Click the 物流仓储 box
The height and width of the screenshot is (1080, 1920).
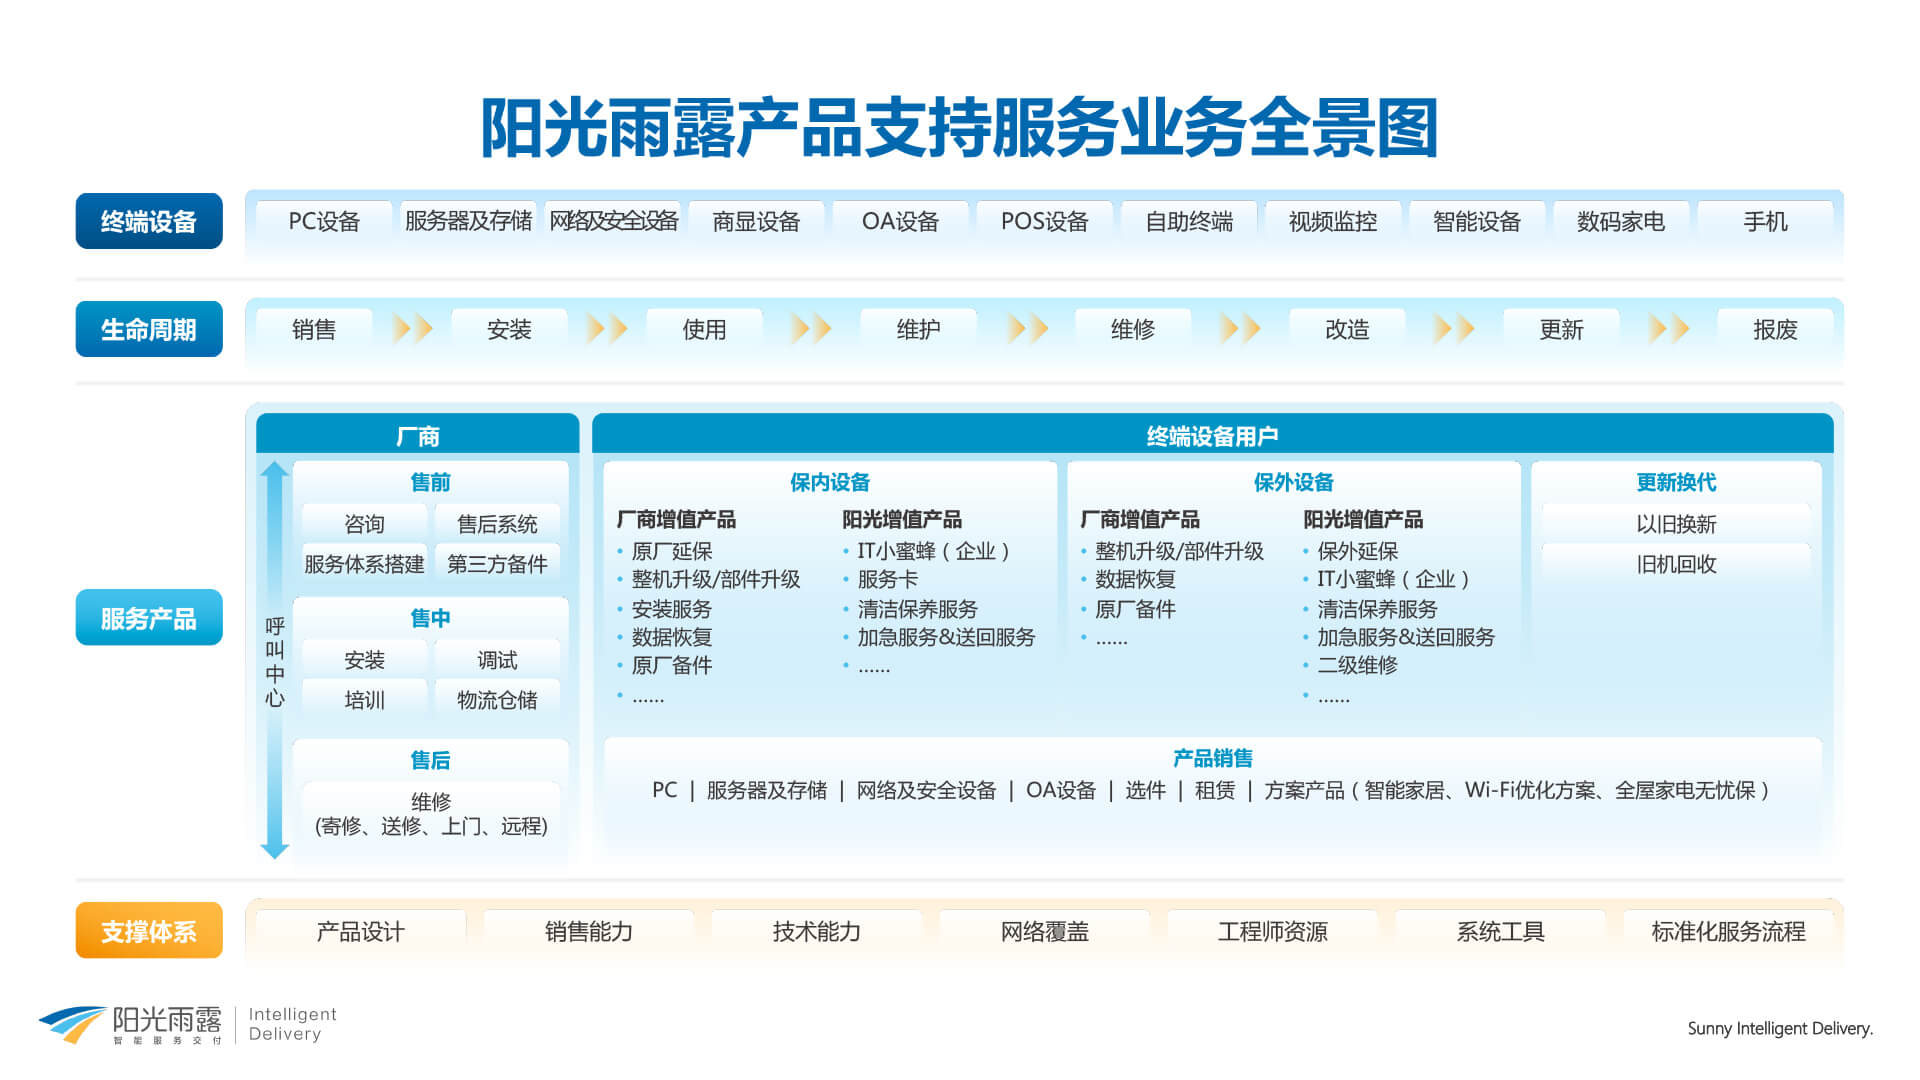coord(497,700)
